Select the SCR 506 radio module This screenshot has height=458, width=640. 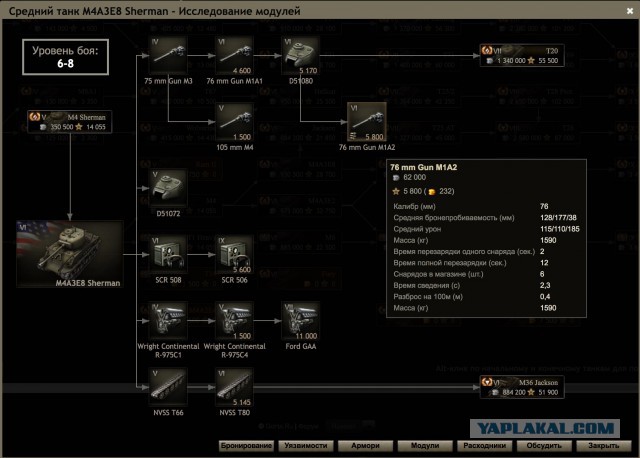pos(234,255)
